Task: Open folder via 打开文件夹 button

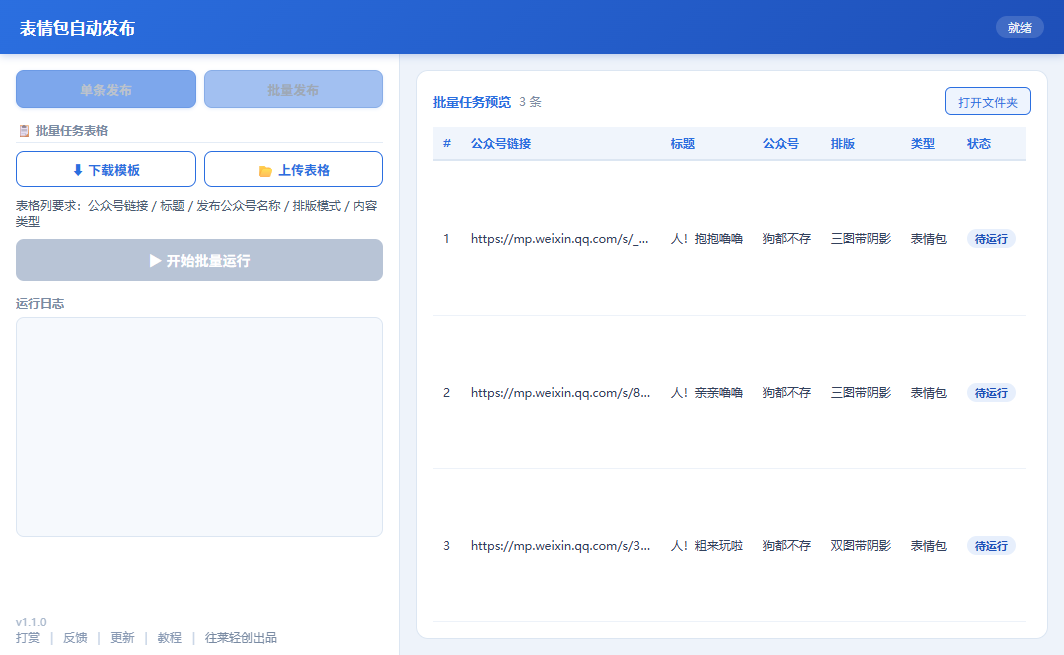Action: pyautogui.click(x=987, y=102)
